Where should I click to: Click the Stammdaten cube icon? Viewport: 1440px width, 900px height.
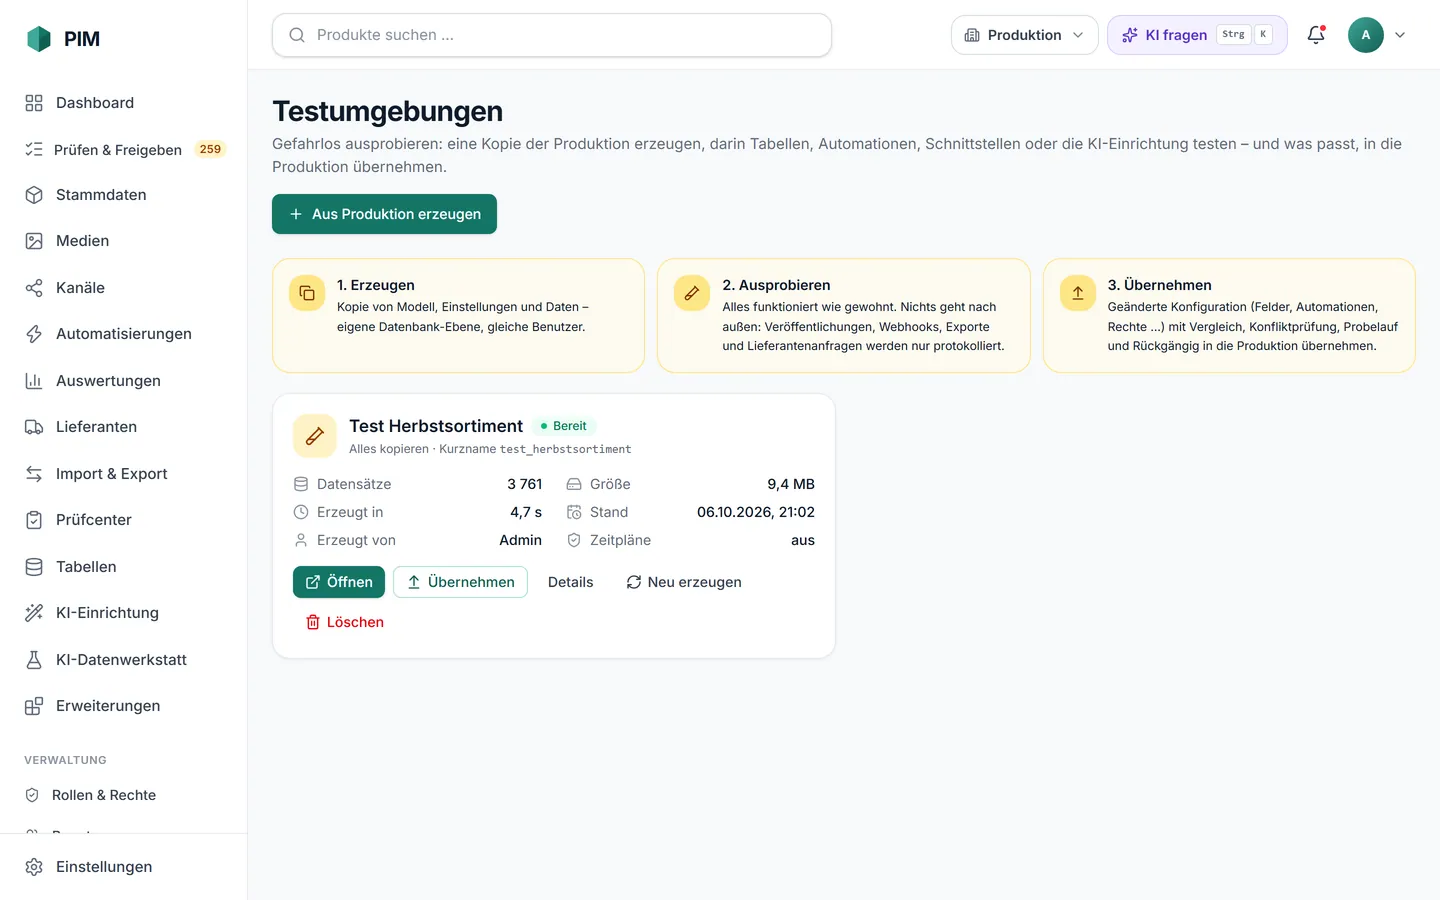click(34, 195)
